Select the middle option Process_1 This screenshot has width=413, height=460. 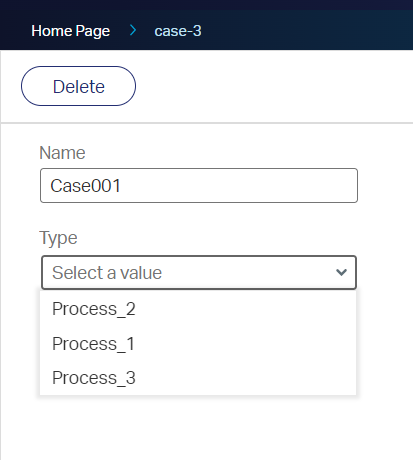(x=198, y=343)
